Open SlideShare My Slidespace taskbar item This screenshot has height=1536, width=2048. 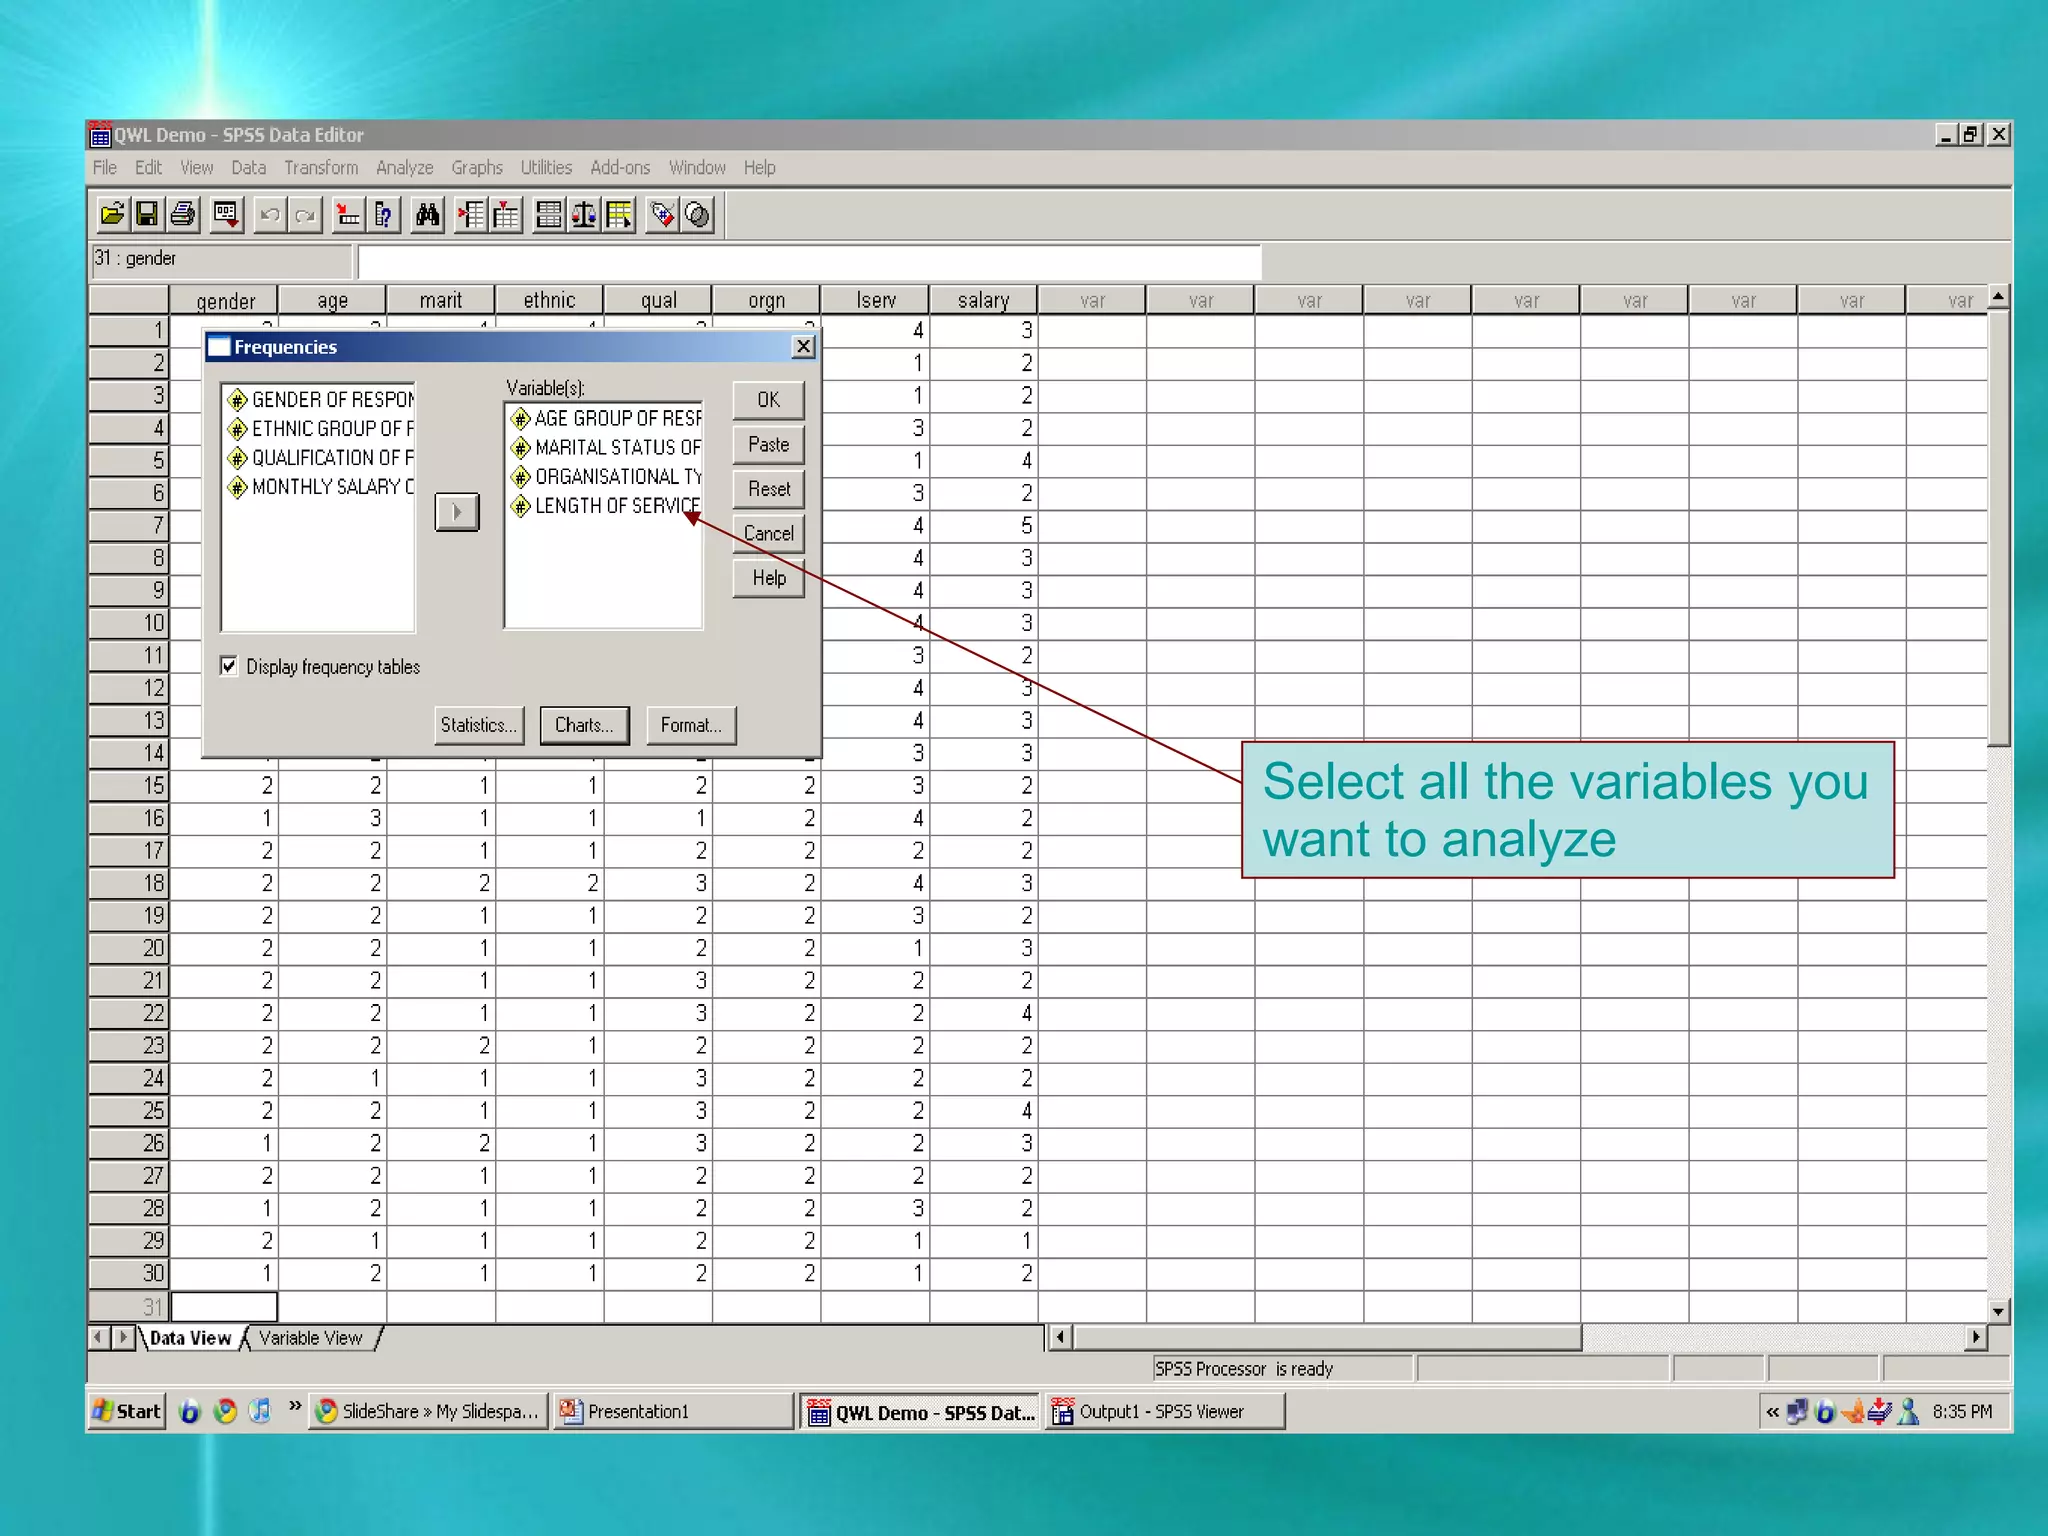(x=429, y=1411)
